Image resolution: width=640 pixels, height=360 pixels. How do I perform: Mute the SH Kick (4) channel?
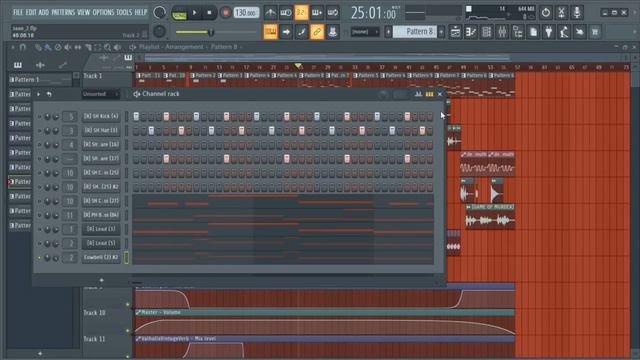coord(40,117)
